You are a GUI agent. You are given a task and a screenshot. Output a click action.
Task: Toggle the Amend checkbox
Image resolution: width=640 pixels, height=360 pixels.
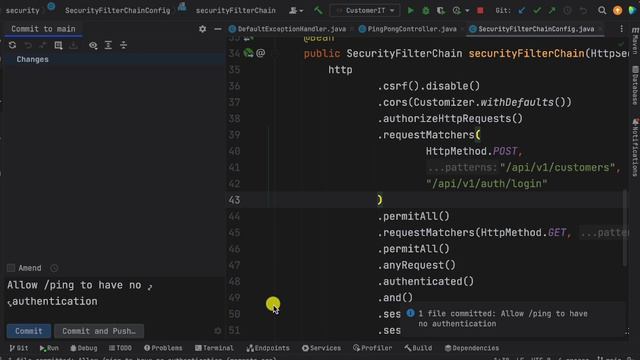(x=11, y=268)
